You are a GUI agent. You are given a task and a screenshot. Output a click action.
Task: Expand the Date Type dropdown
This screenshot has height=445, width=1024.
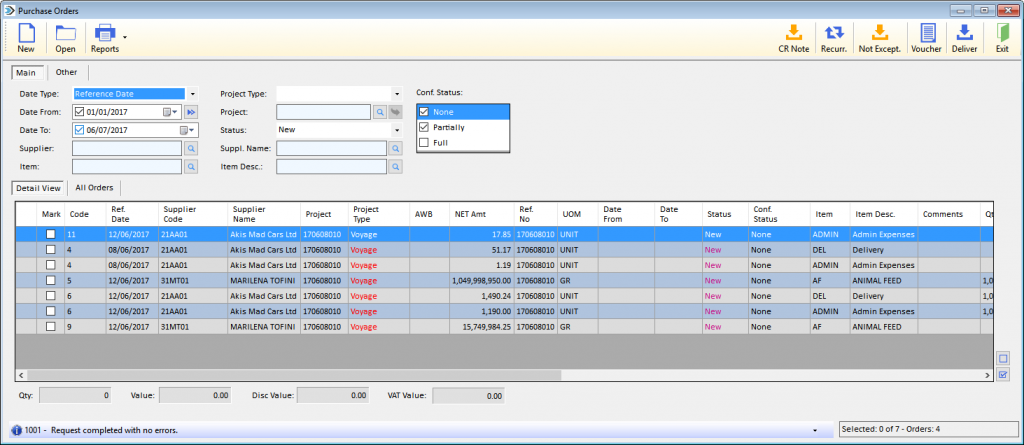pyautogui.click(x=193, y=94)
